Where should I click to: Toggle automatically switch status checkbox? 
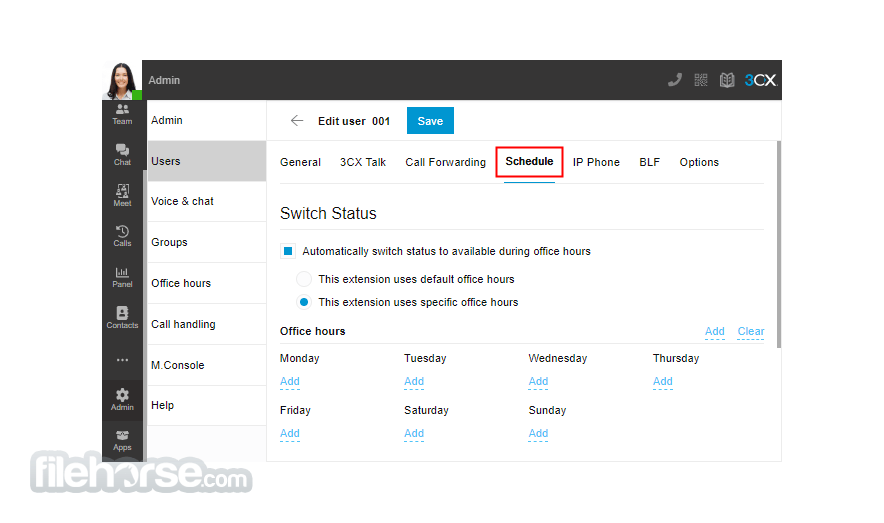pyautogui.click(x=288, y=251)
